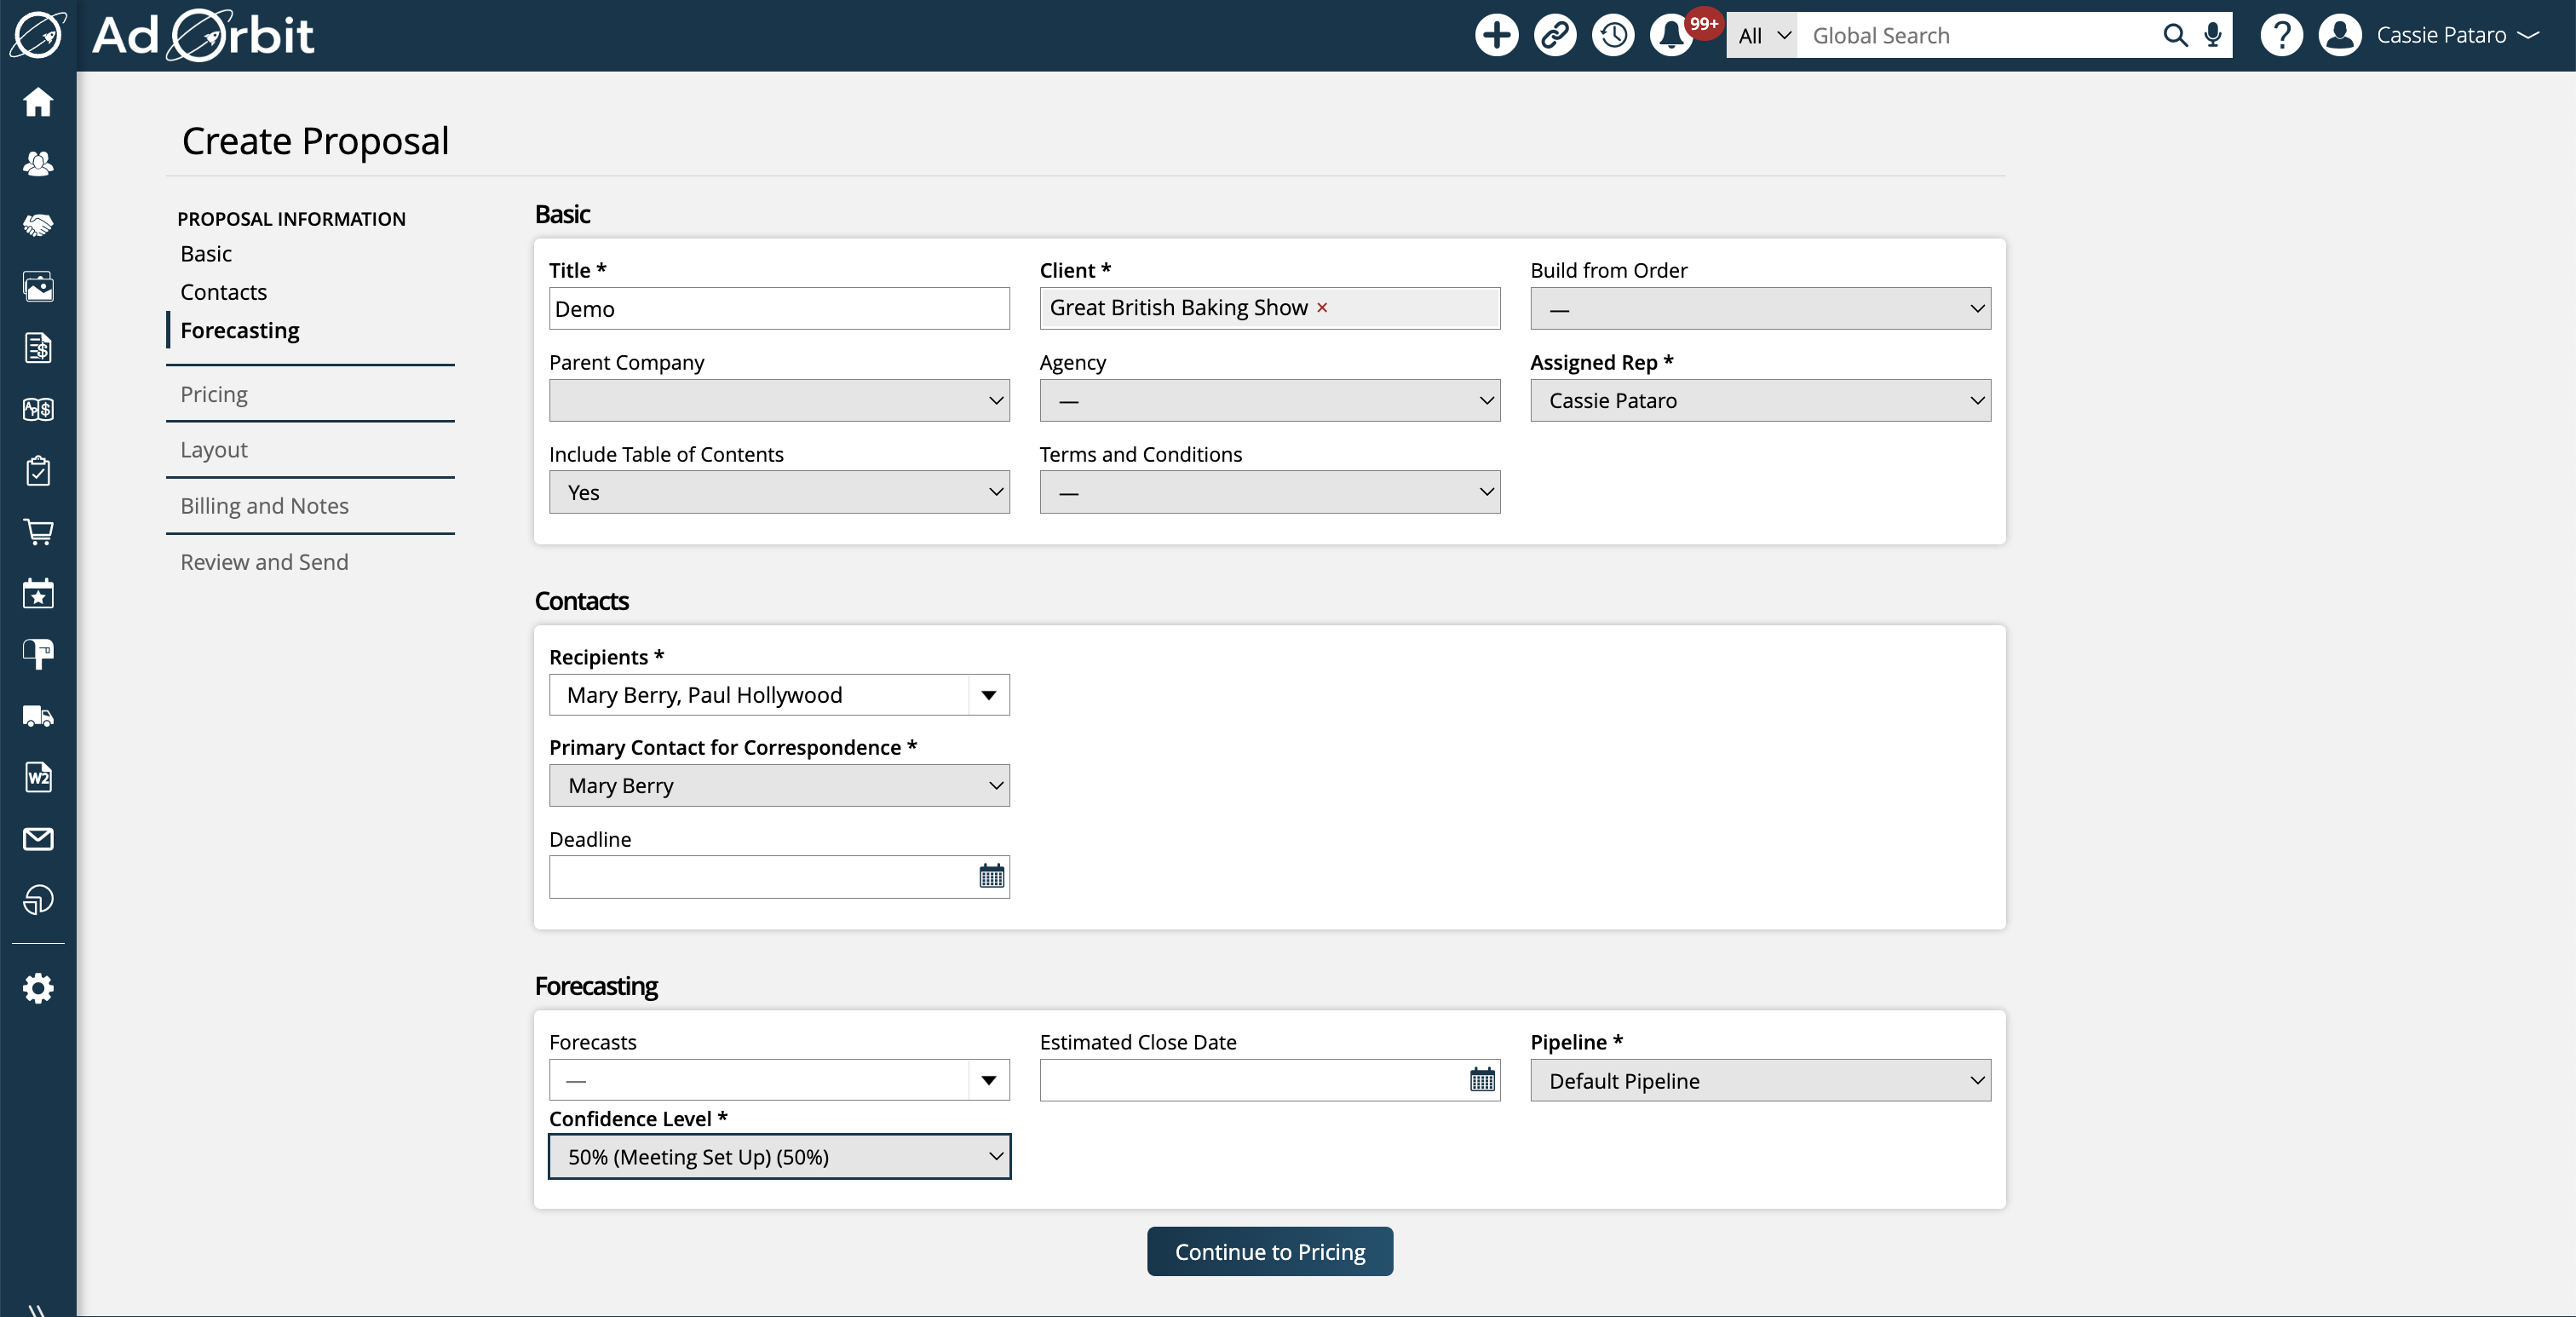Open the Build from Order dropdown
The height and width of the screenshot is (1317, 2576).
(x=1760, y=308)
